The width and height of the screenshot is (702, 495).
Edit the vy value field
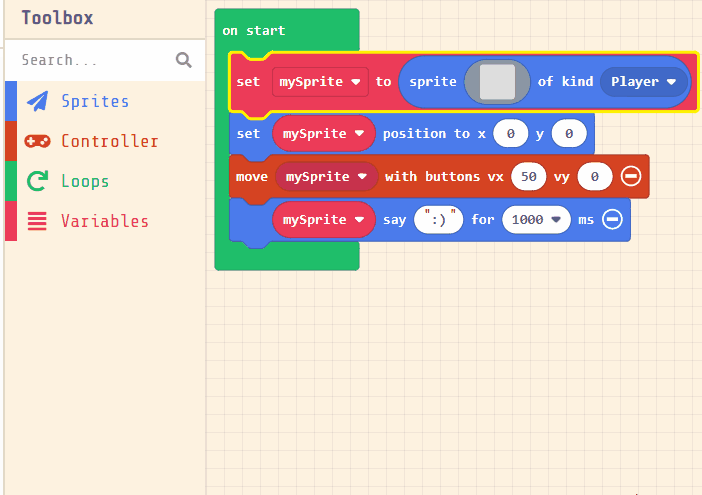[595, 176]
